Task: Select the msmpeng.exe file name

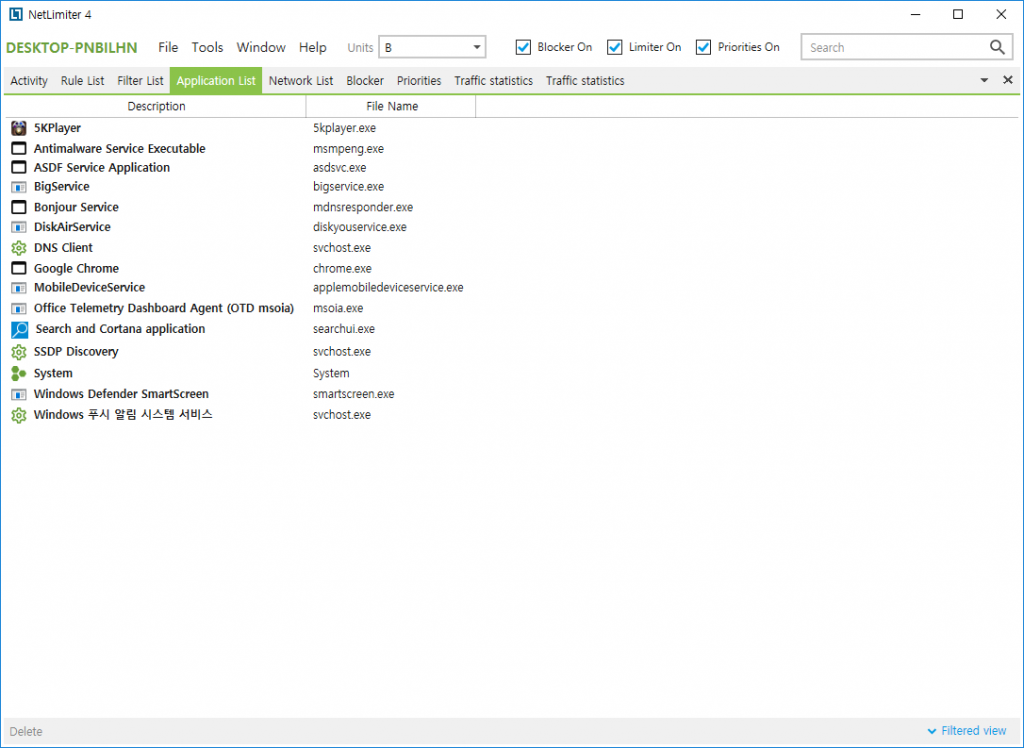Action: click(348, 149)
